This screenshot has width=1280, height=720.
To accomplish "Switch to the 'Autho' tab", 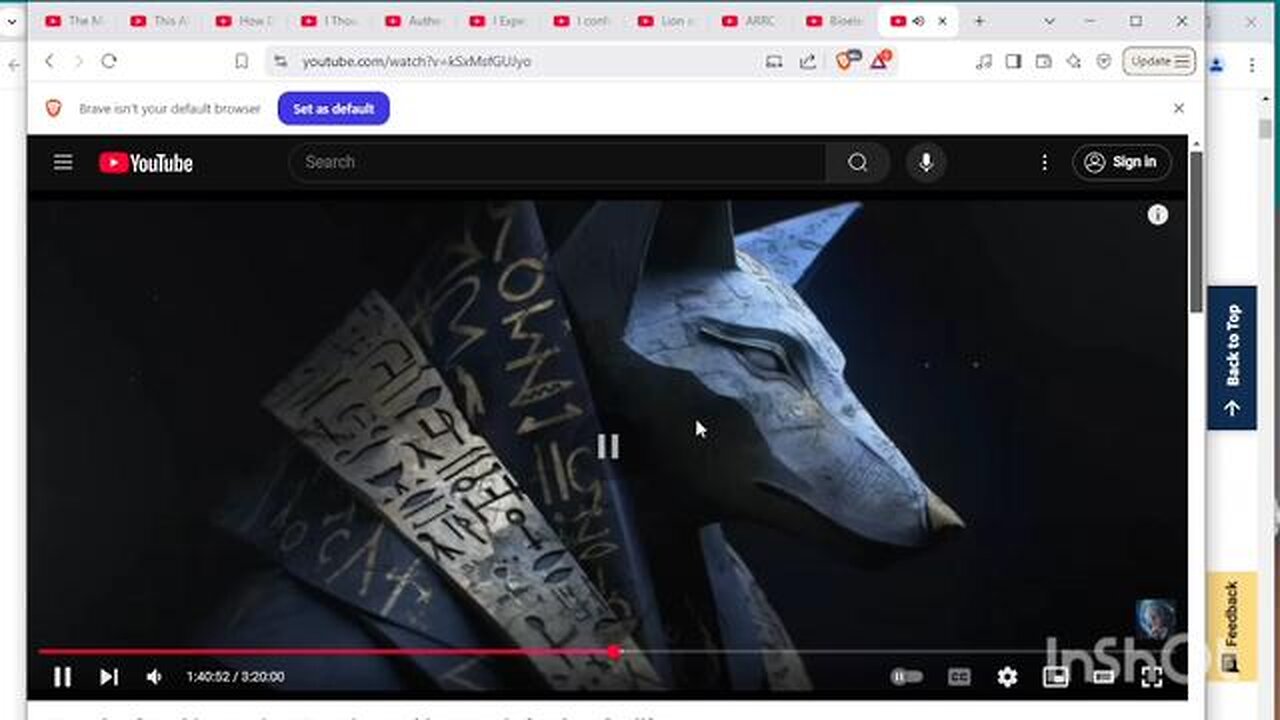I will tap(415, 21).
